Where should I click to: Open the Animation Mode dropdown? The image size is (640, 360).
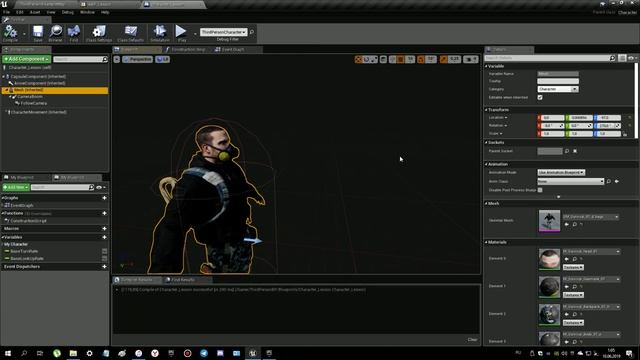(x=561, y=173)
